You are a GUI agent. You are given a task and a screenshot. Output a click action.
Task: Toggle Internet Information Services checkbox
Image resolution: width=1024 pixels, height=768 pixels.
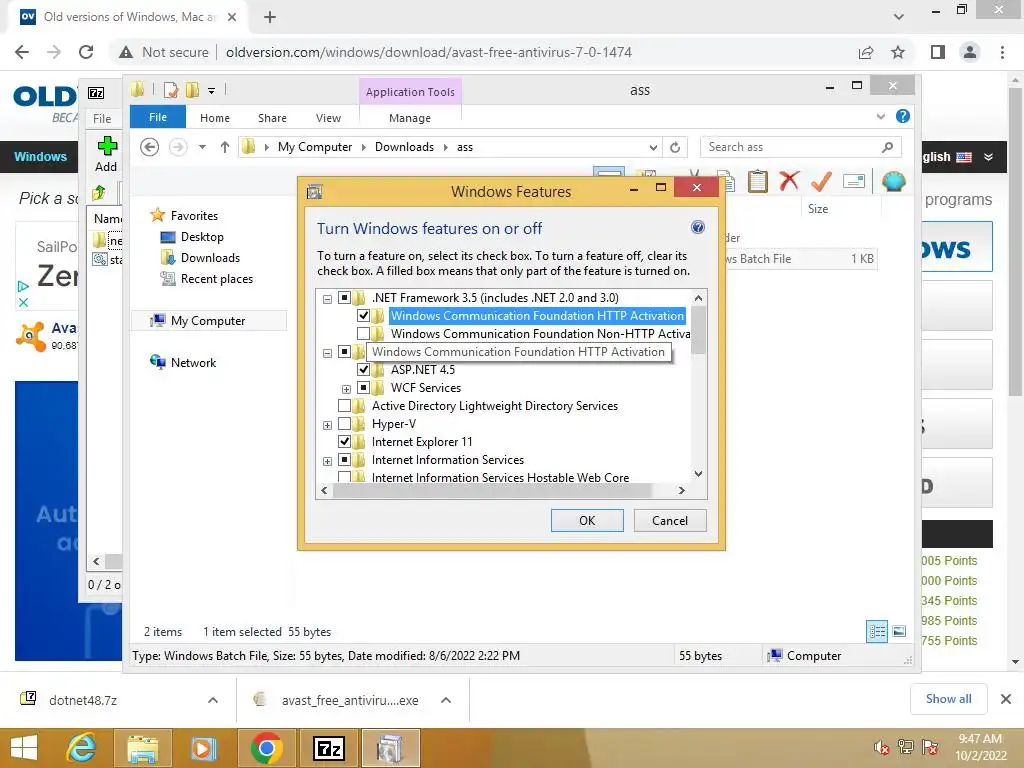(344, 460)
